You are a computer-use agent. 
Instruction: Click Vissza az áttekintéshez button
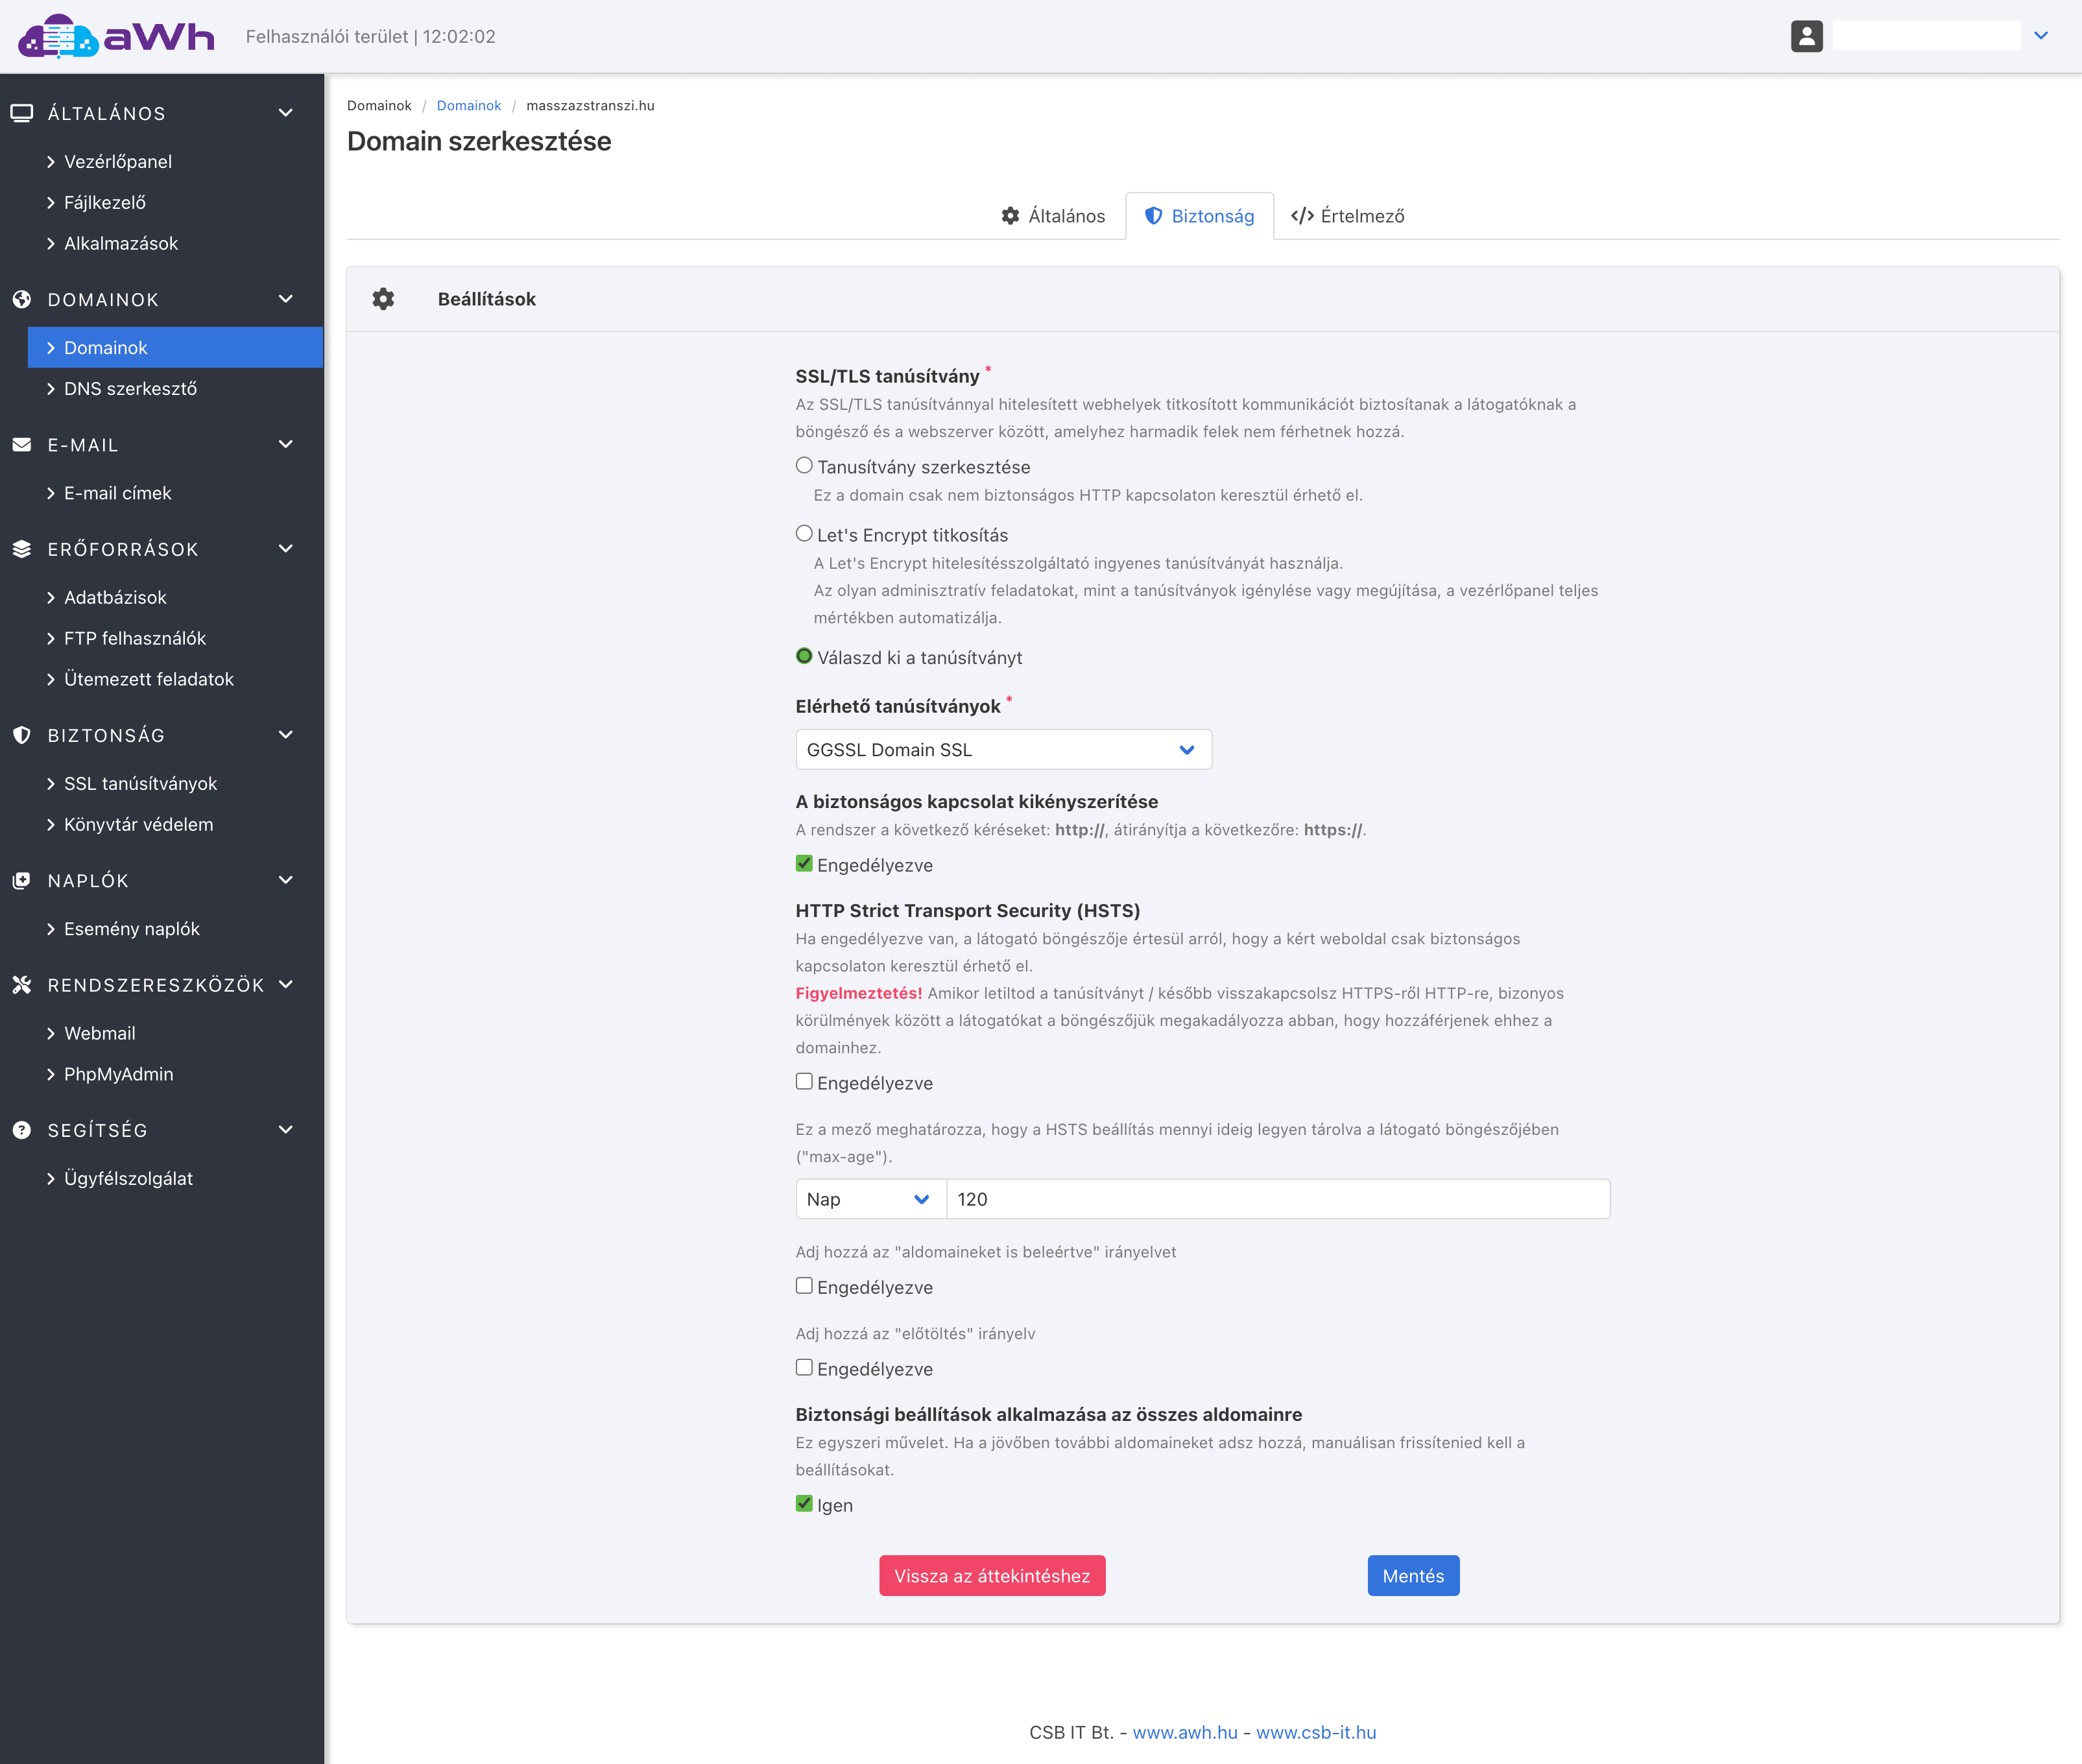coord(992,1576)
